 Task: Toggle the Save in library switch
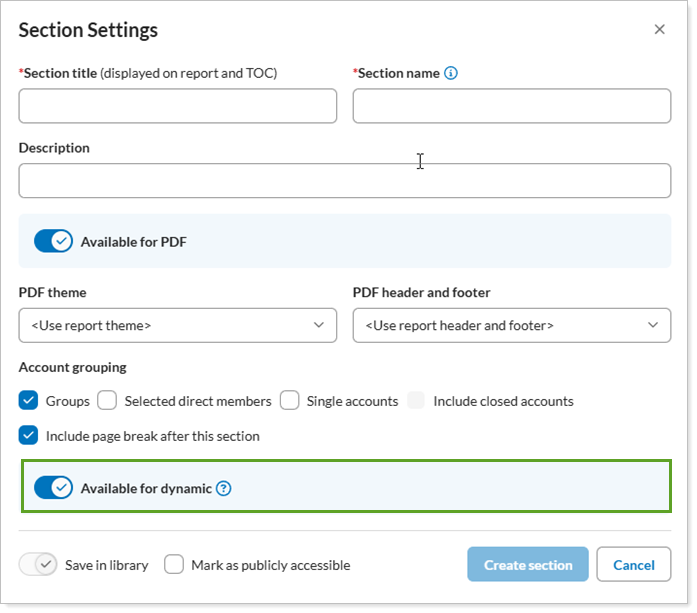click(39, 565)
